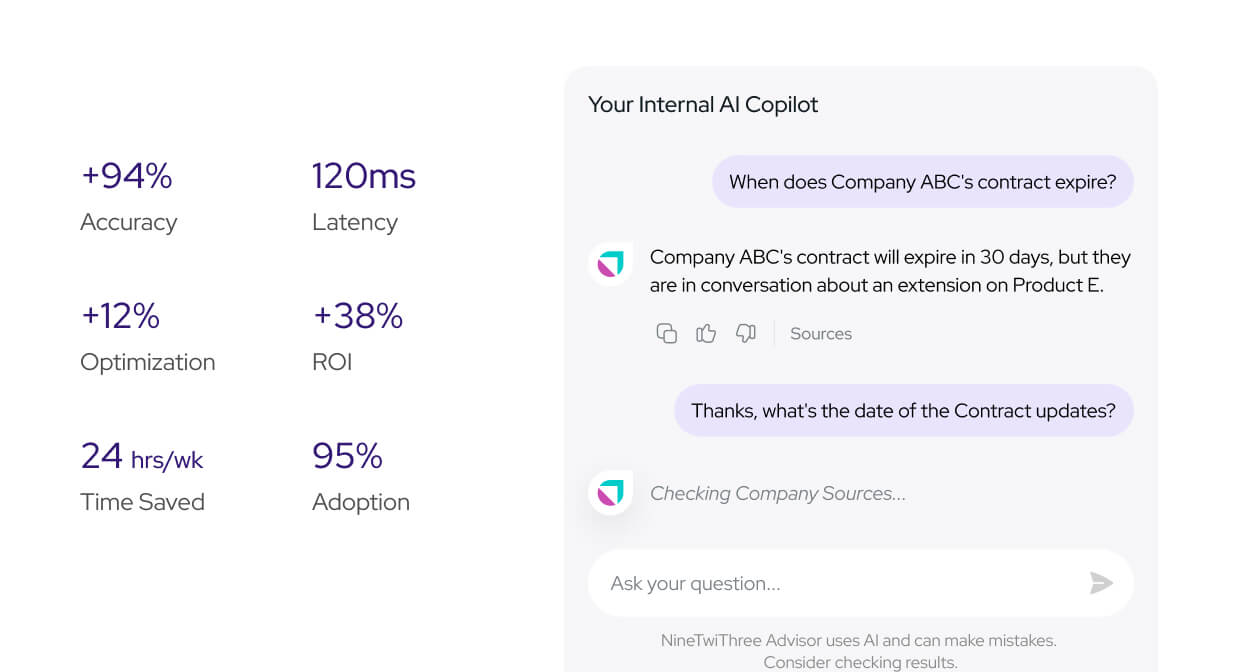Click the +12% Optimization statistic
The width and height of the screenshot is (1240, 672).
147,337
